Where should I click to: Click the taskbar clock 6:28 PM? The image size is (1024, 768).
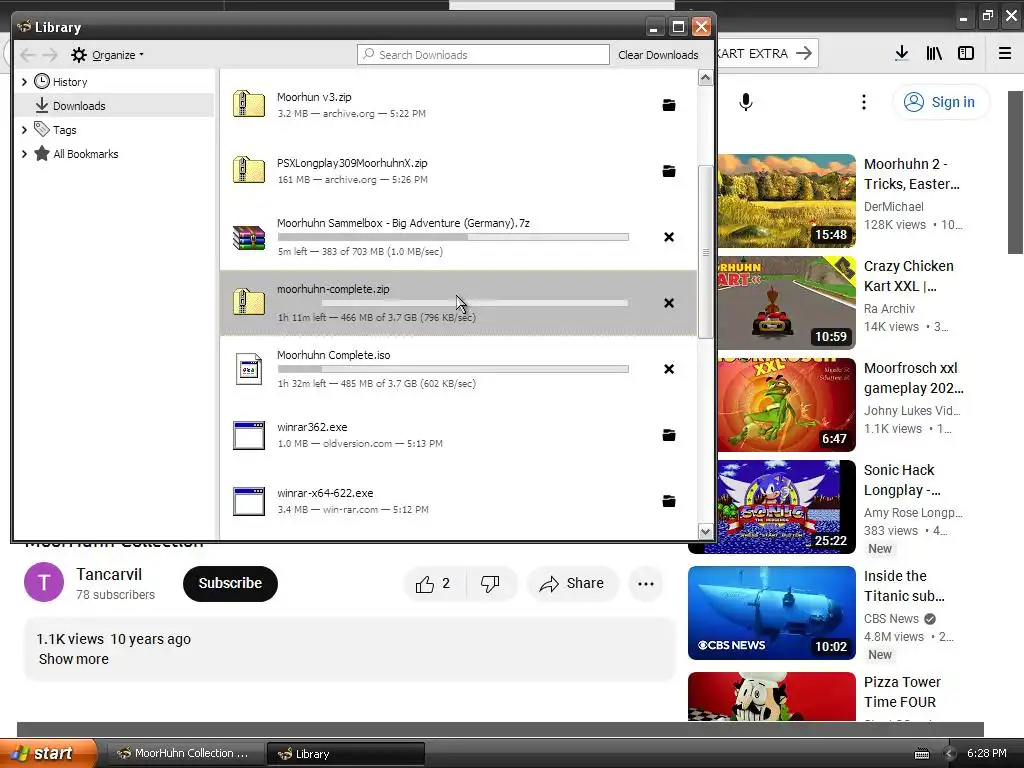[x=987, y=753]
